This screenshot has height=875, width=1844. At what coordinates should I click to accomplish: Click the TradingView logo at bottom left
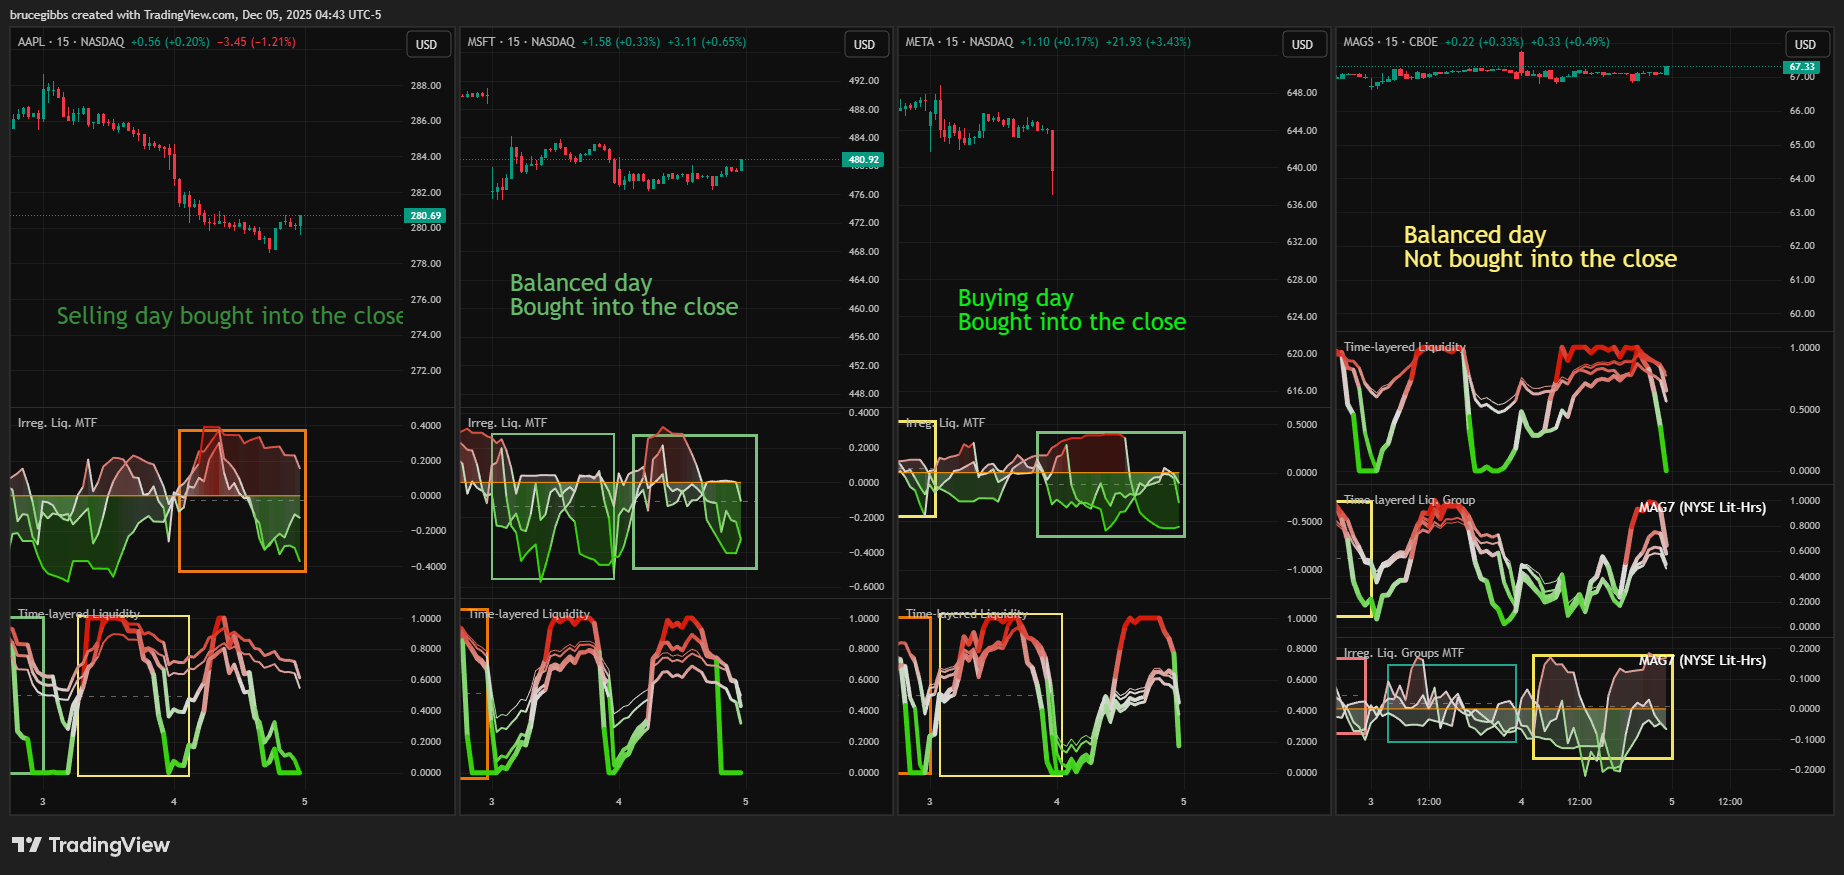(x=91, y=845)
